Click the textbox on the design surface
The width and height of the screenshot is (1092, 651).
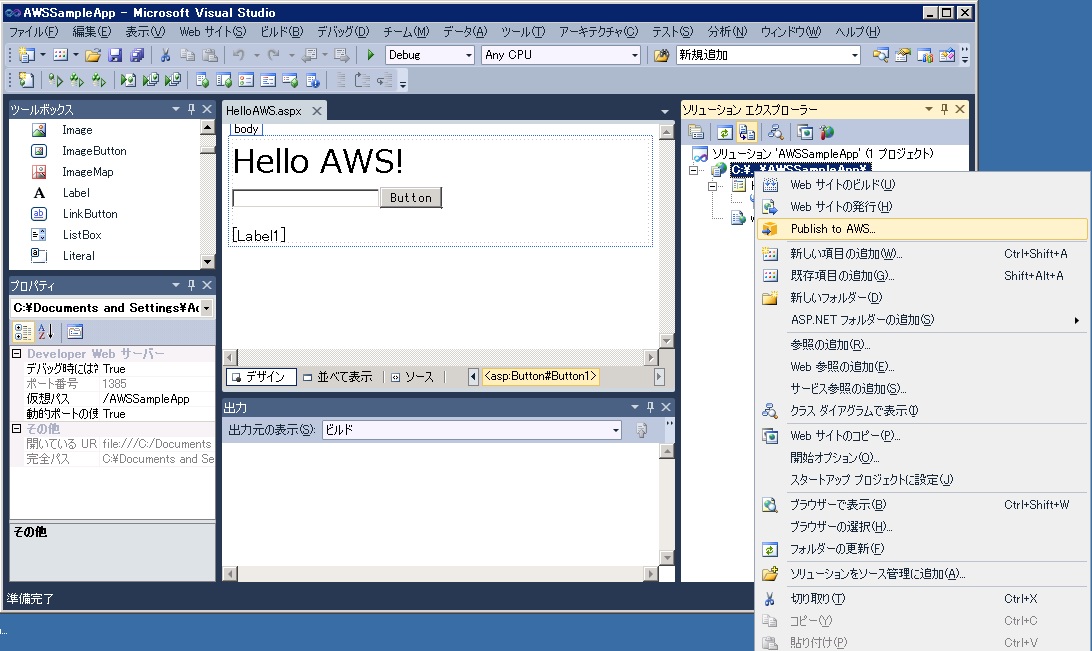click(x=306, y=198)
